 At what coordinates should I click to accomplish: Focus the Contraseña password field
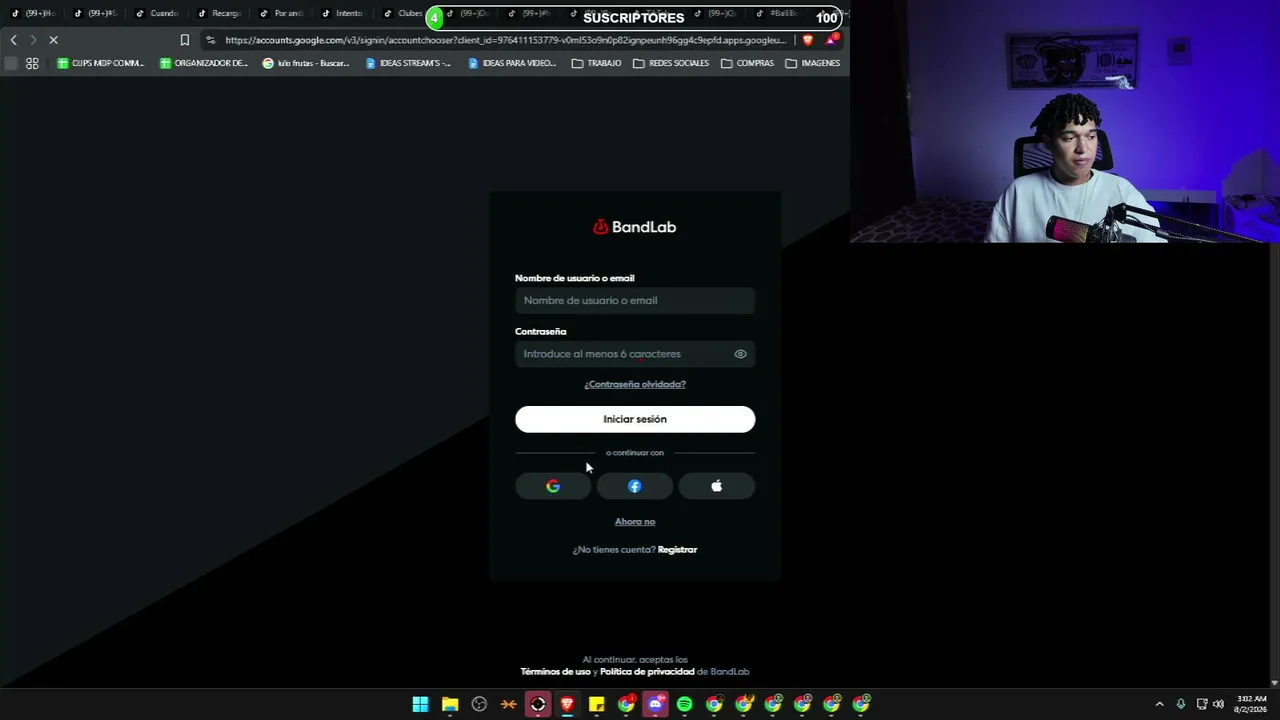(x=635, y=354)
